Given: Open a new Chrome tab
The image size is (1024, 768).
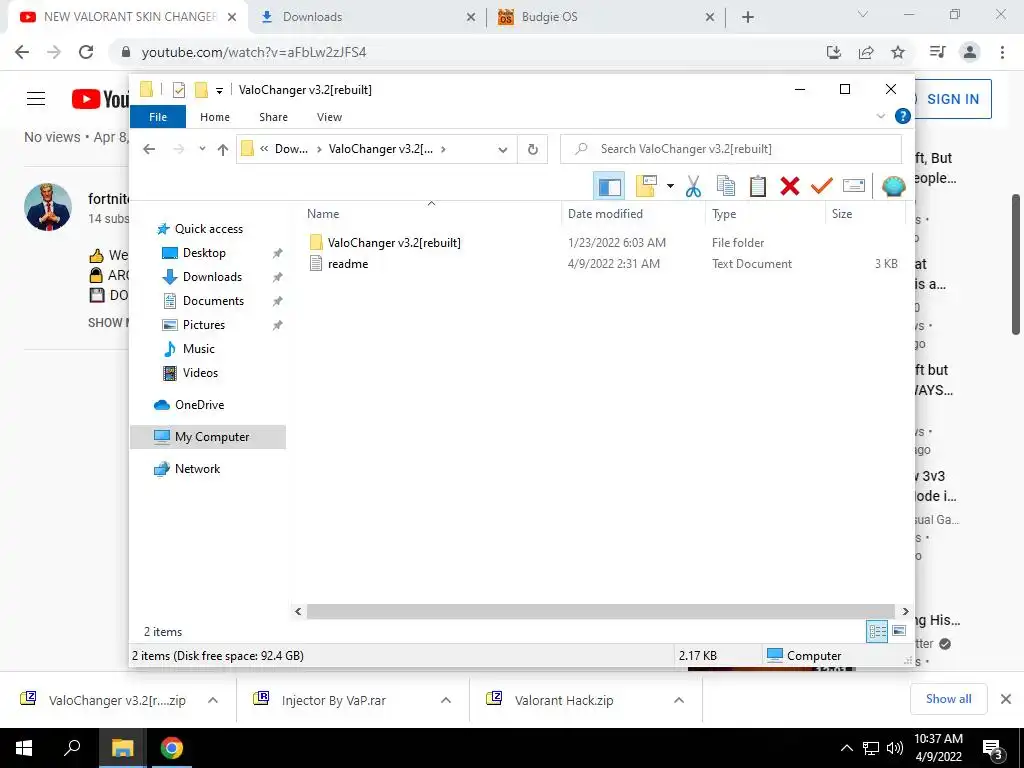Looking at the screenshot, I should click(x=748, y=17).
